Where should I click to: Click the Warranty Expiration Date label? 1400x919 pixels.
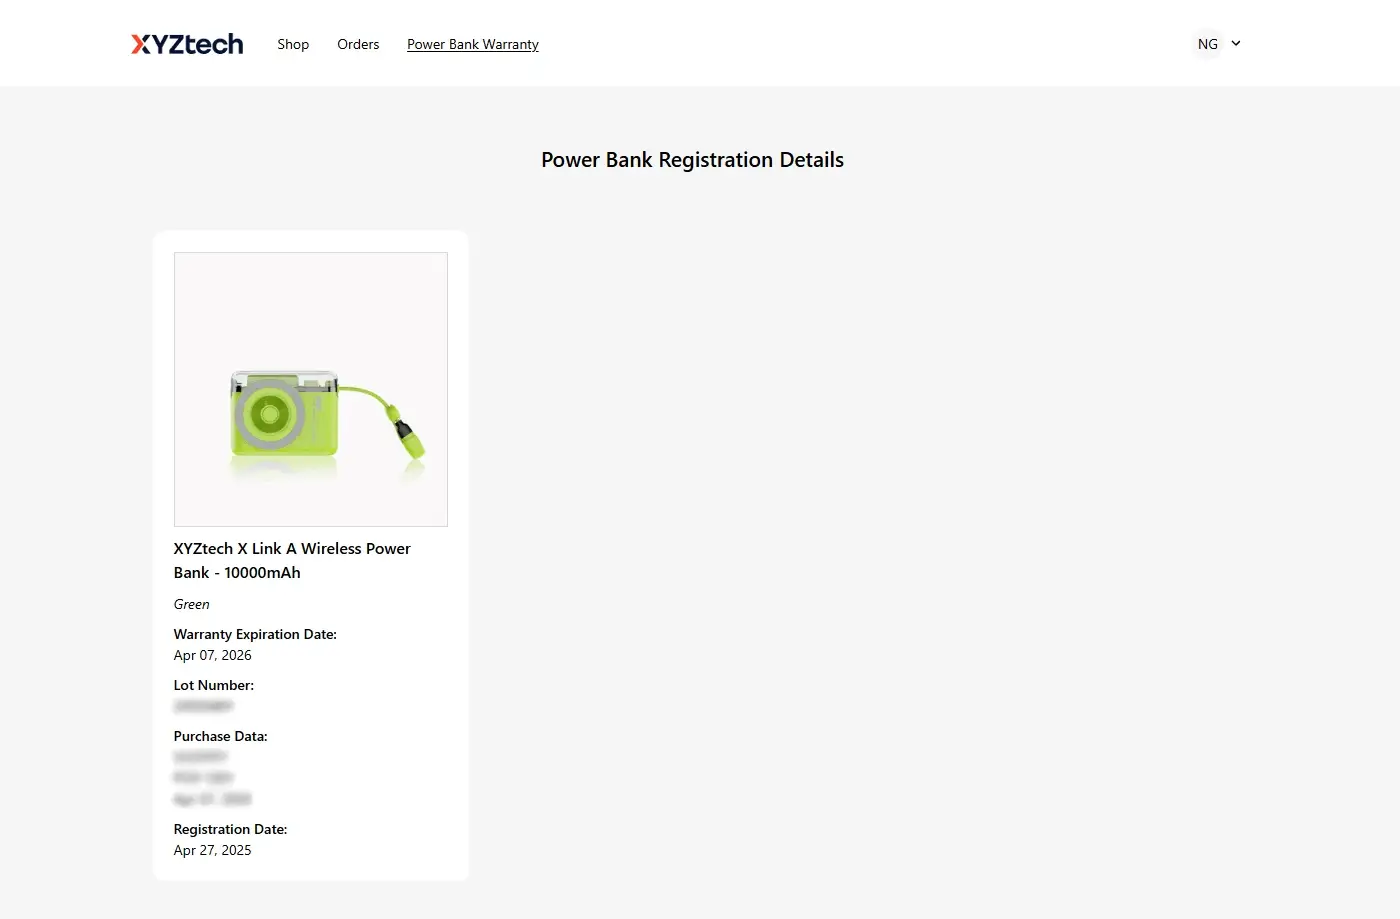pyautogui.click(x=255, y=634)
